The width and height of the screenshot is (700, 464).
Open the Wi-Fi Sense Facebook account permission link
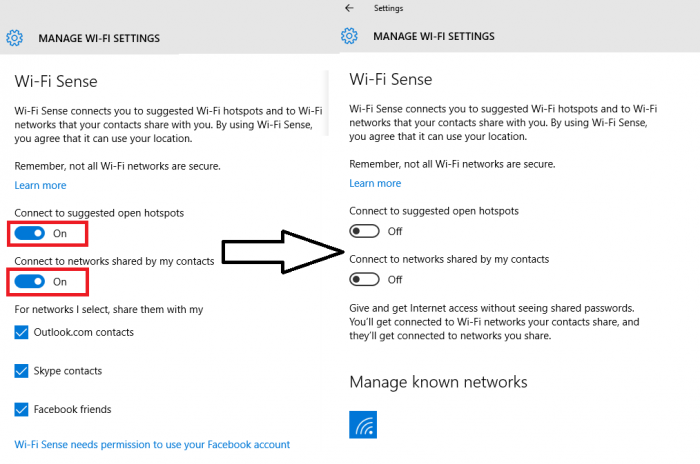point(152,444)
